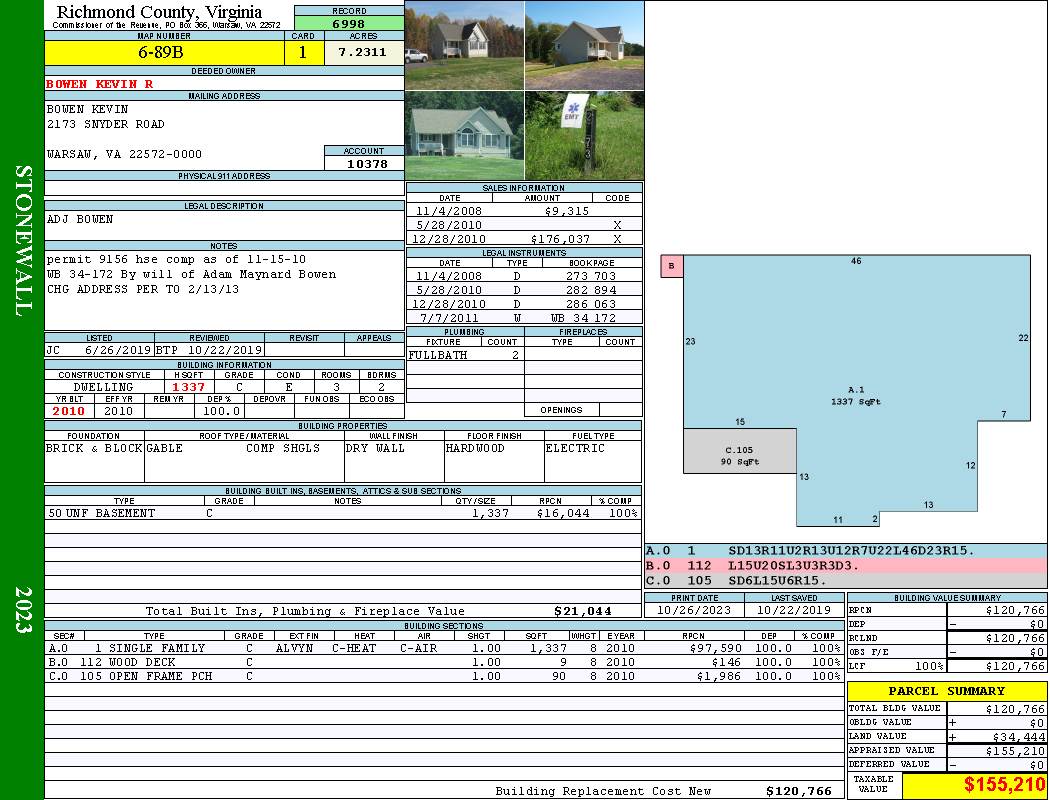Select the pink B deck section in sketch
Screen dimensions: 1050x800
[x=672, y=266]
